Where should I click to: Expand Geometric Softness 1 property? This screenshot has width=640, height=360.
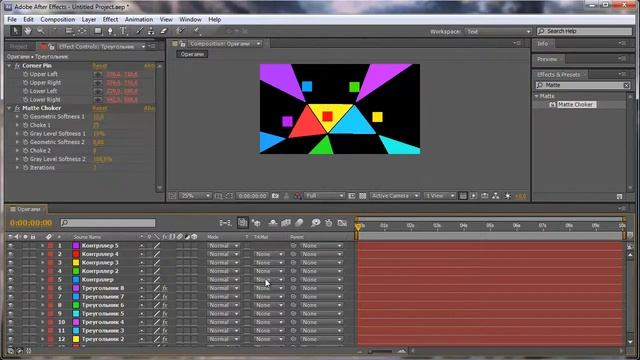pyautogui.click(x=18, y=117)
